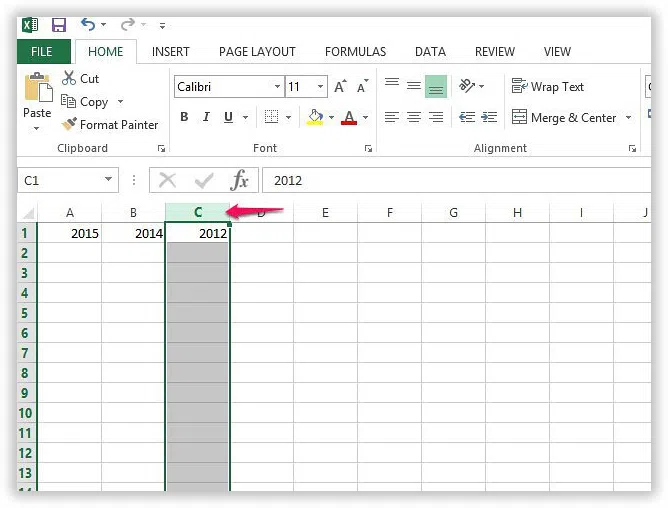Open the font size dropdown
The image size is (668, 508).
pyautogui.click(x=320, y=87)
